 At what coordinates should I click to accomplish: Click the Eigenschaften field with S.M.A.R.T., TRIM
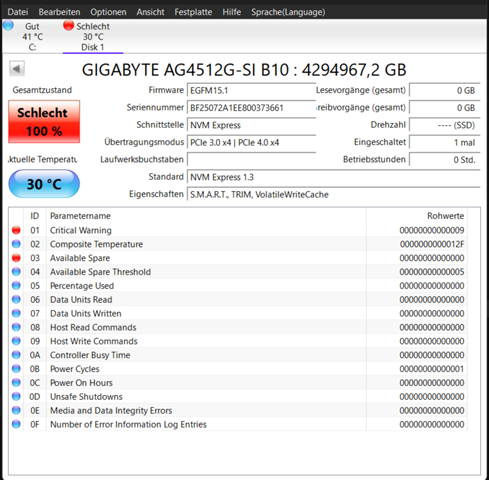[x=334, y=194]
